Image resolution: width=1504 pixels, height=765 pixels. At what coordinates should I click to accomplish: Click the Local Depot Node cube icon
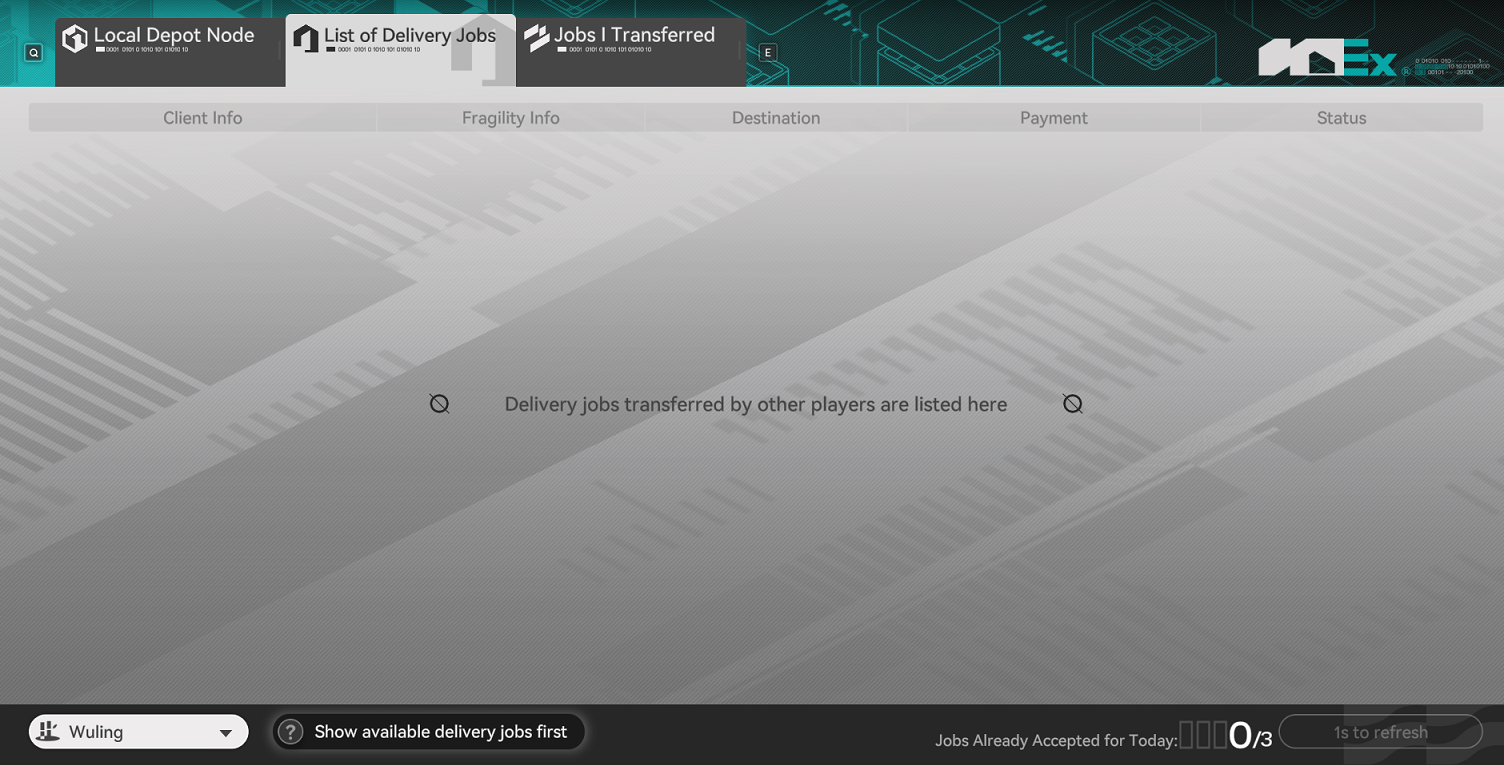(x=75, y=38)
